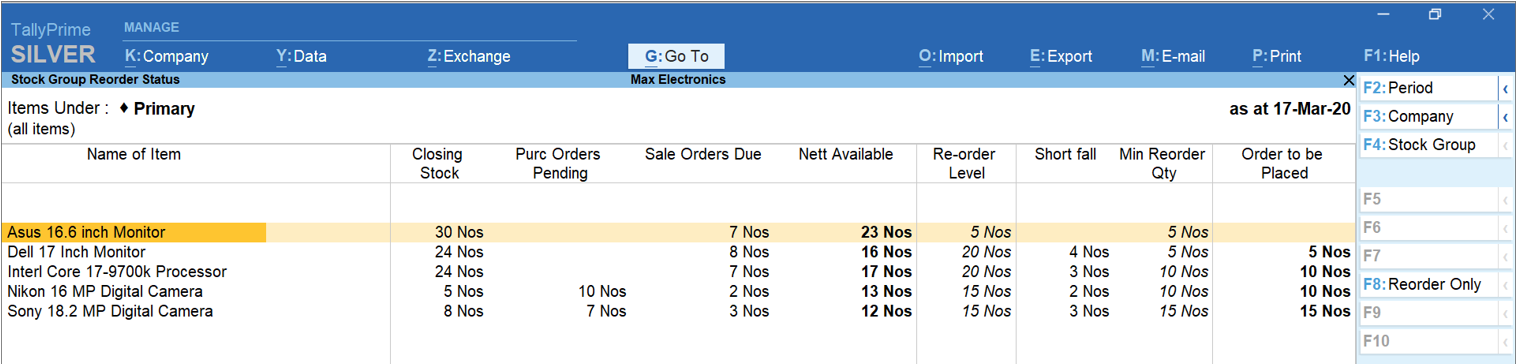Click Sony nett available 12 Nos

[886, 312]
